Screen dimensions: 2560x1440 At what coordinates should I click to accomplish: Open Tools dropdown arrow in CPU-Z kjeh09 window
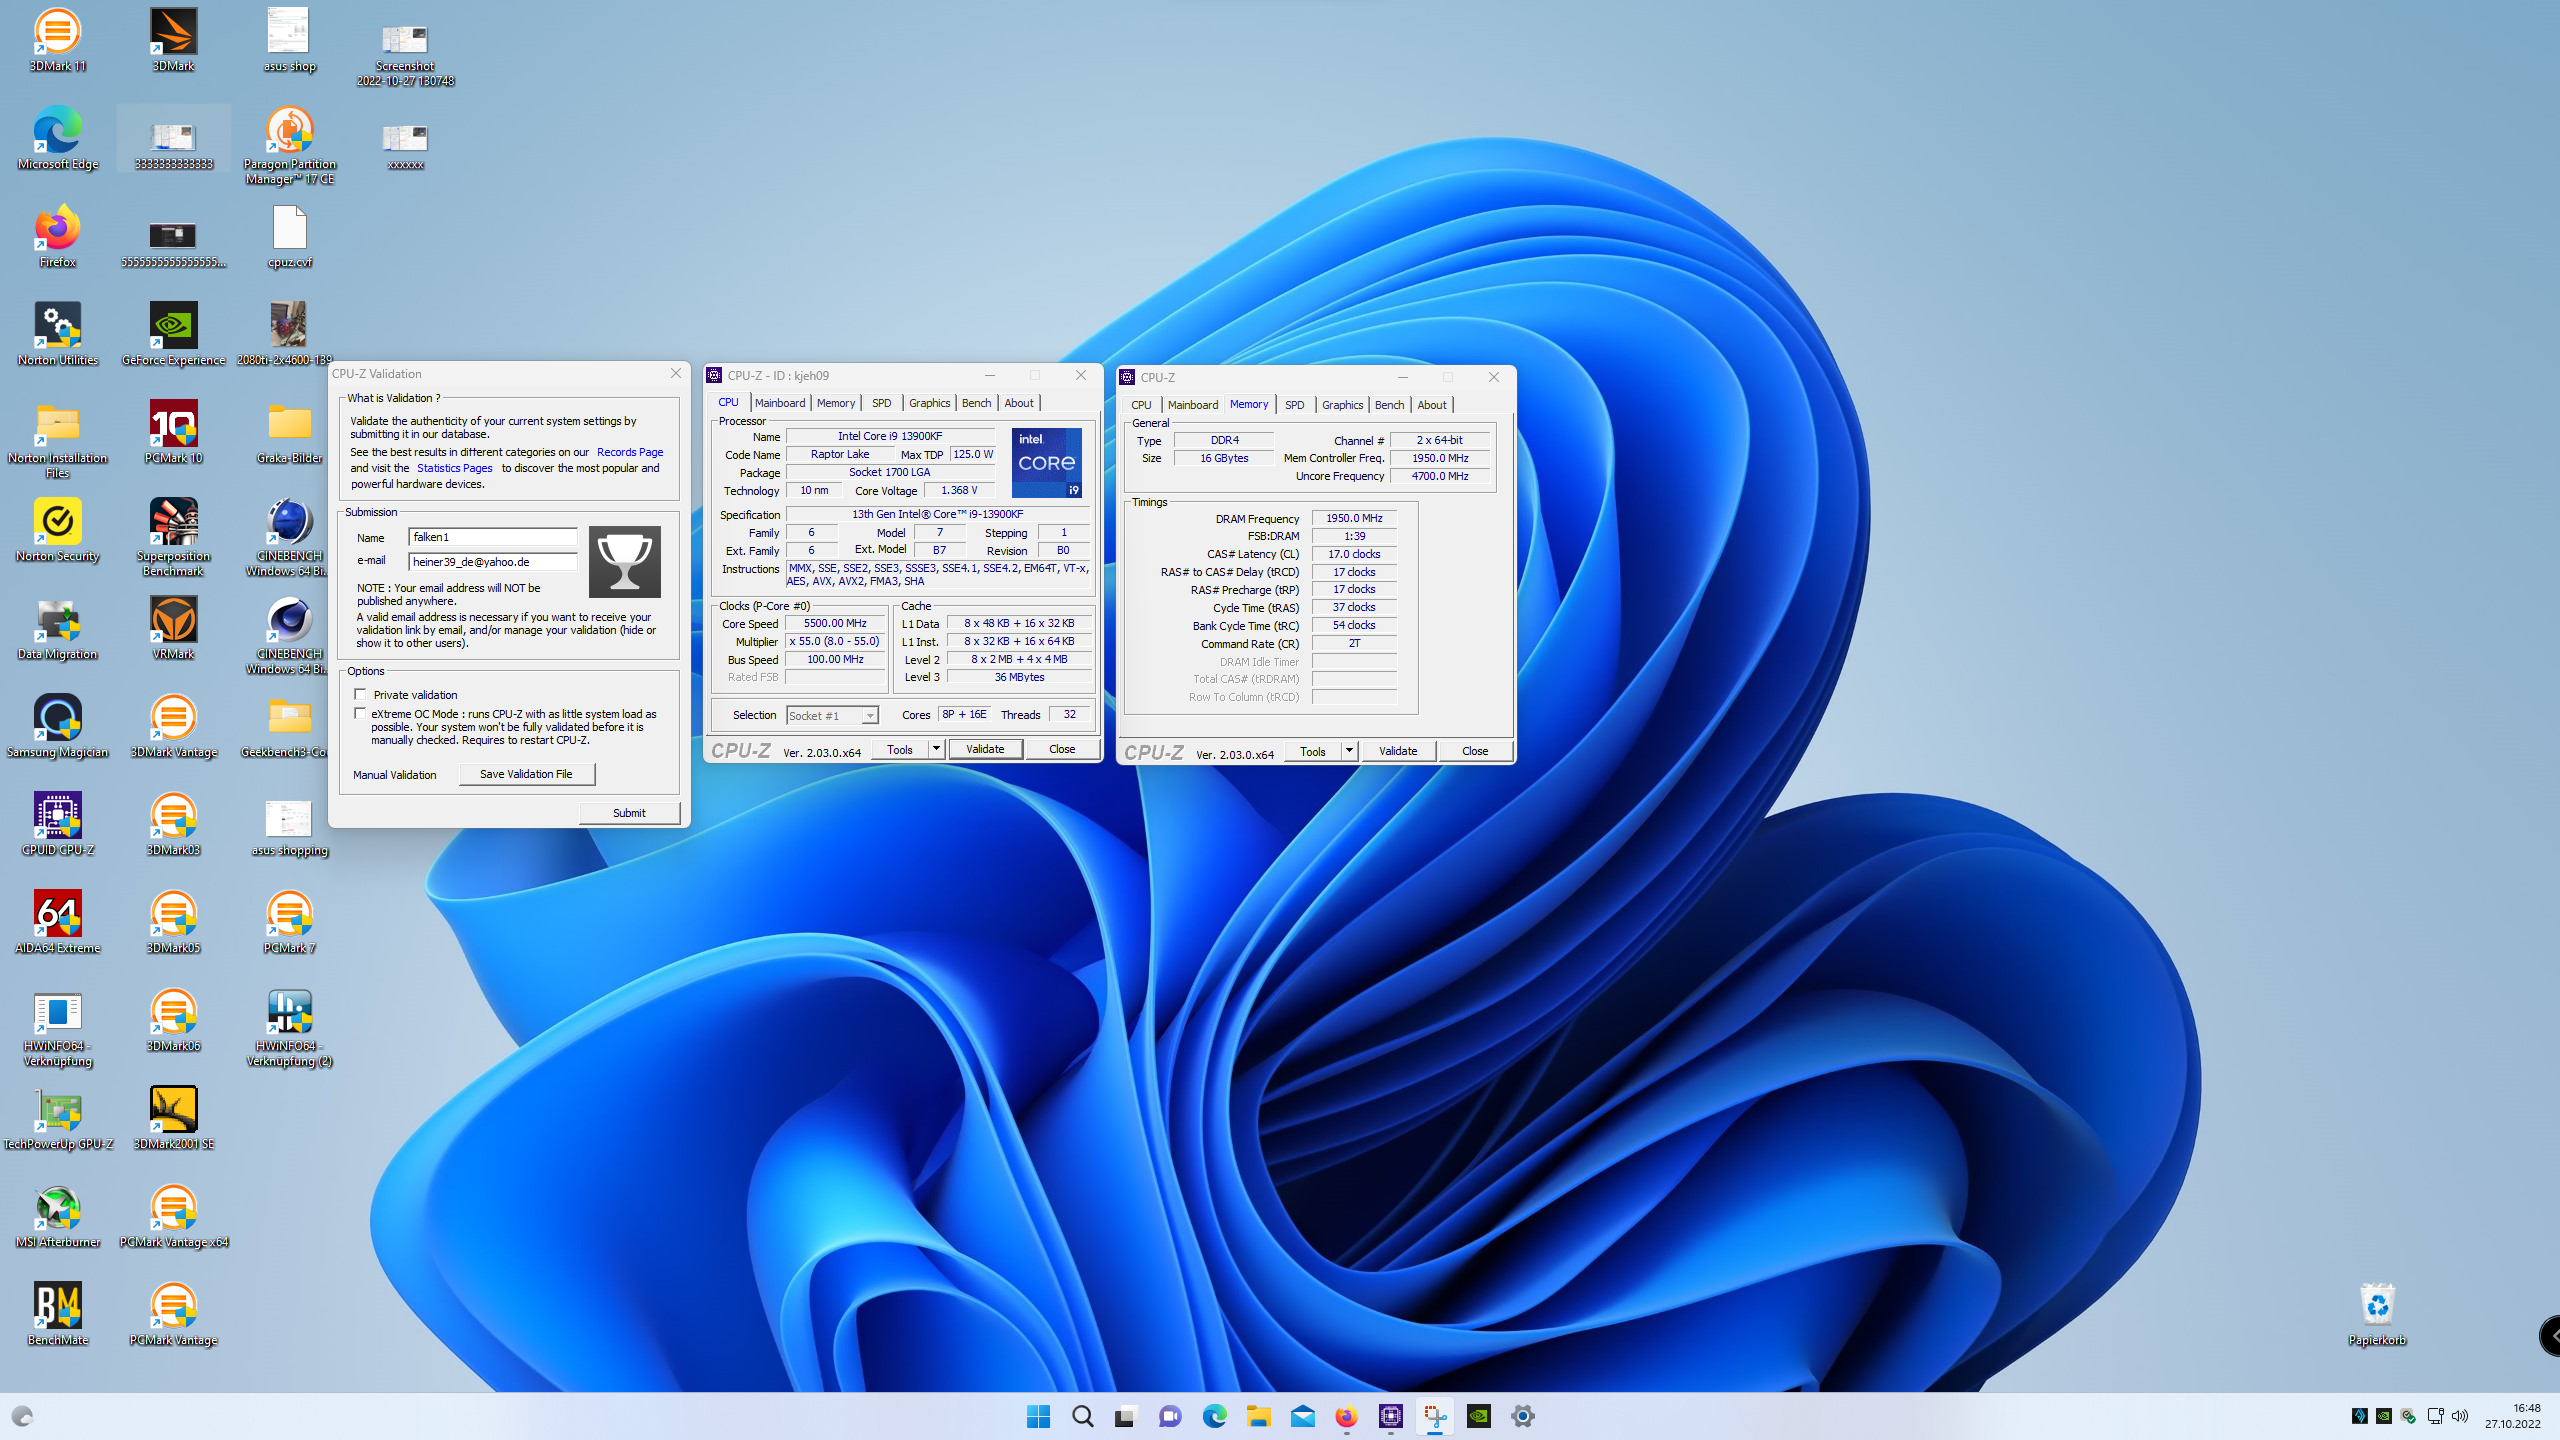coord(936,749)
